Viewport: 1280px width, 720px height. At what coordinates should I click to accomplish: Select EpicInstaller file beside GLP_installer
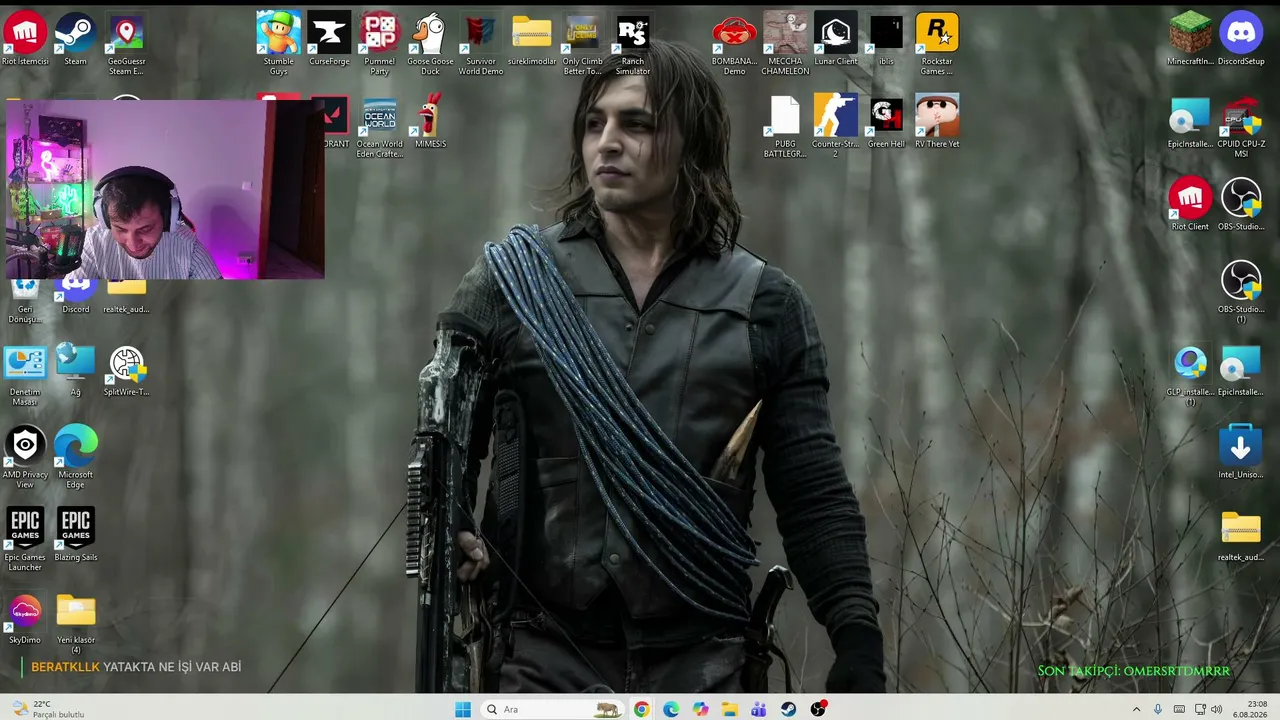pos(1241,370)
